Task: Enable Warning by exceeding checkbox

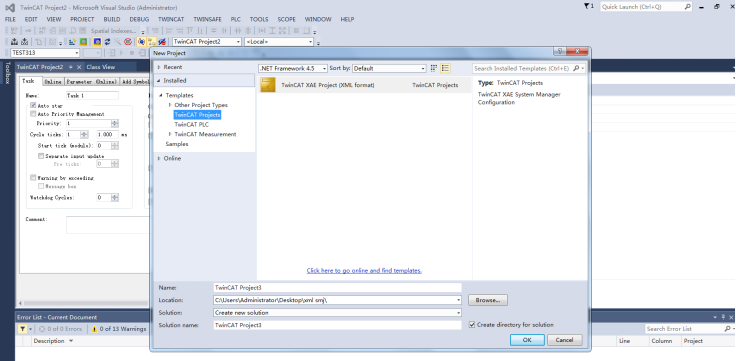Action: point(33,178)
